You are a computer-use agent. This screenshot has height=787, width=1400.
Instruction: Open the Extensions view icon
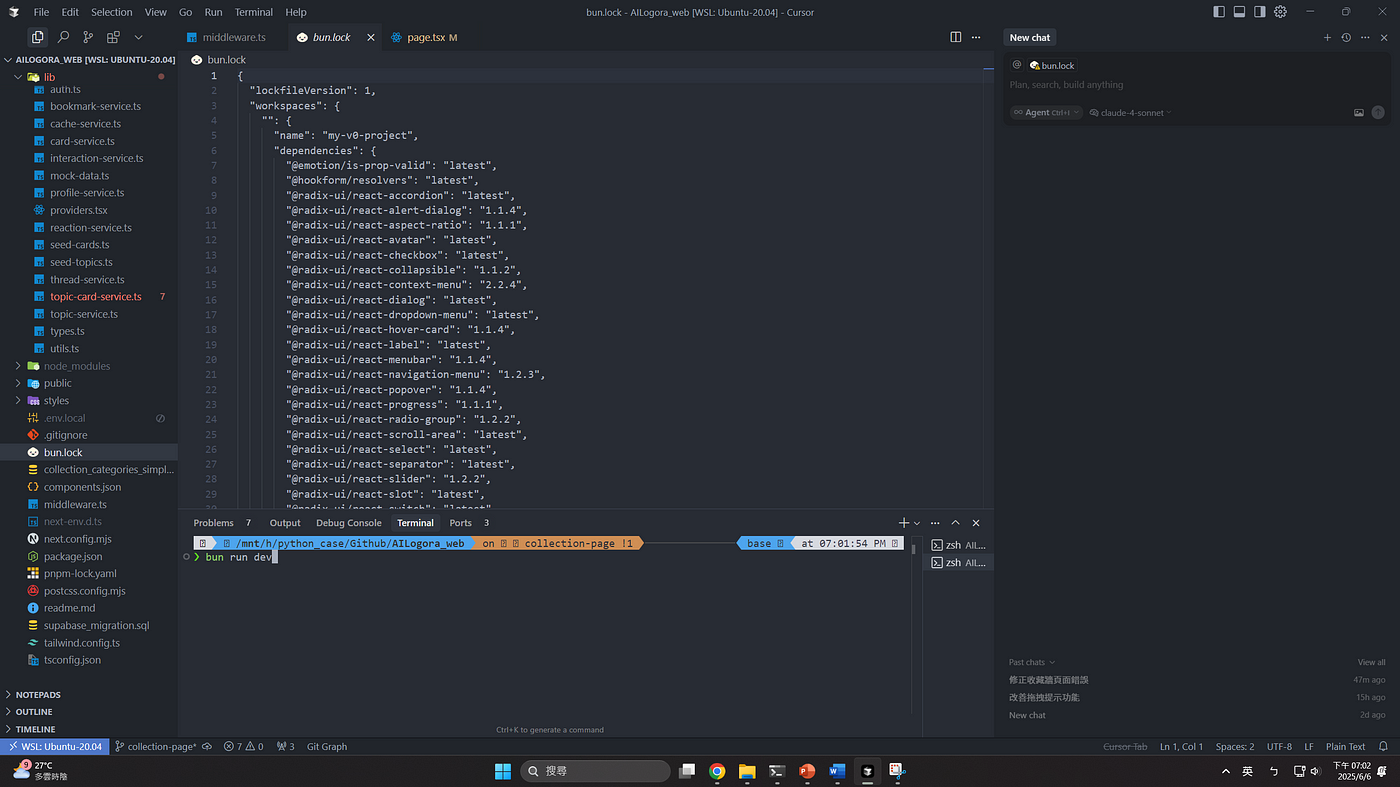pos(113,37)
